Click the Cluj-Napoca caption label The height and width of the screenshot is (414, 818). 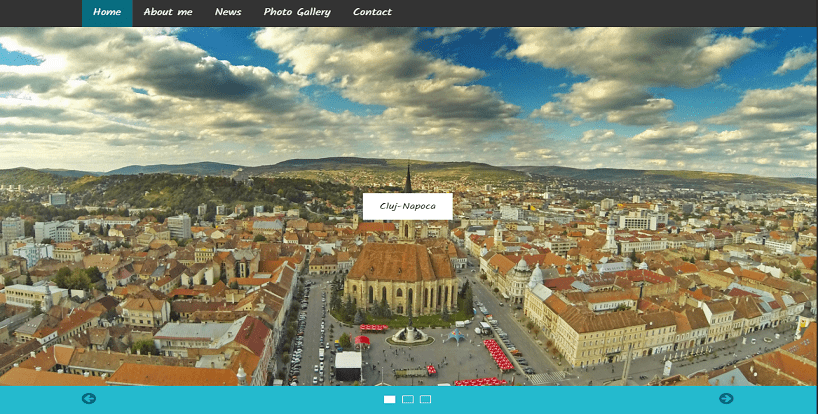coord(407,206)
